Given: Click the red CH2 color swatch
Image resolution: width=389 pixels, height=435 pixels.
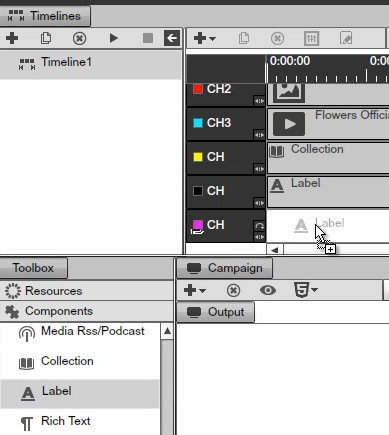Looking at the screenshot, I should [198, 89].
